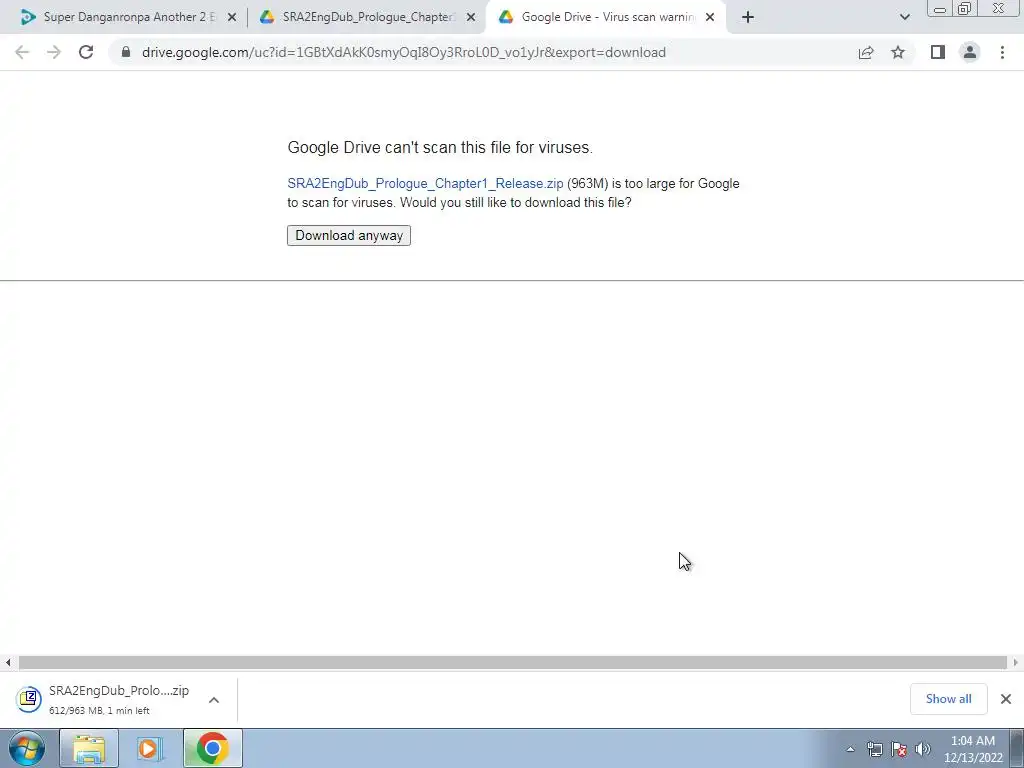Screen dimensions: 1024x768
Task: Open the Chrome side panel
Action: [938, 52]
